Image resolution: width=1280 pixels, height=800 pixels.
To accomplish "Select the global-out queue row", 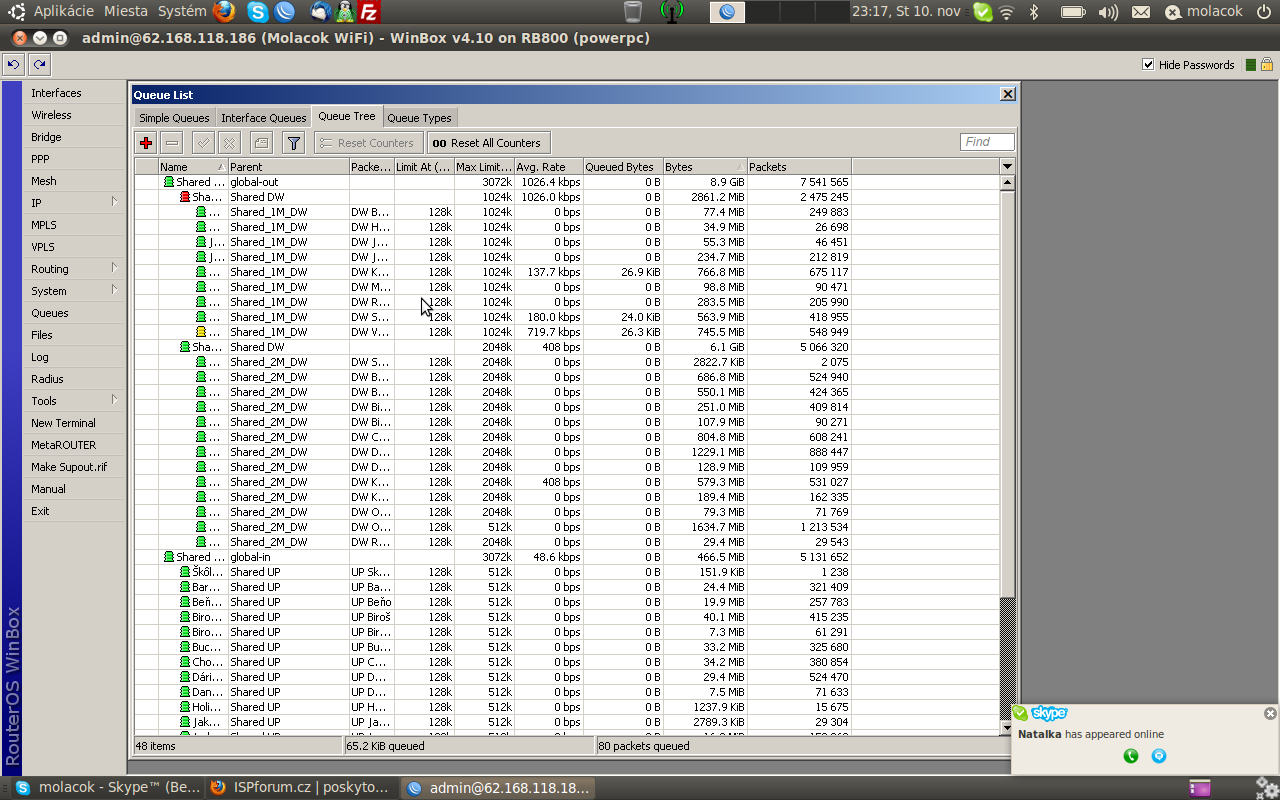I will tap(567, 182).
